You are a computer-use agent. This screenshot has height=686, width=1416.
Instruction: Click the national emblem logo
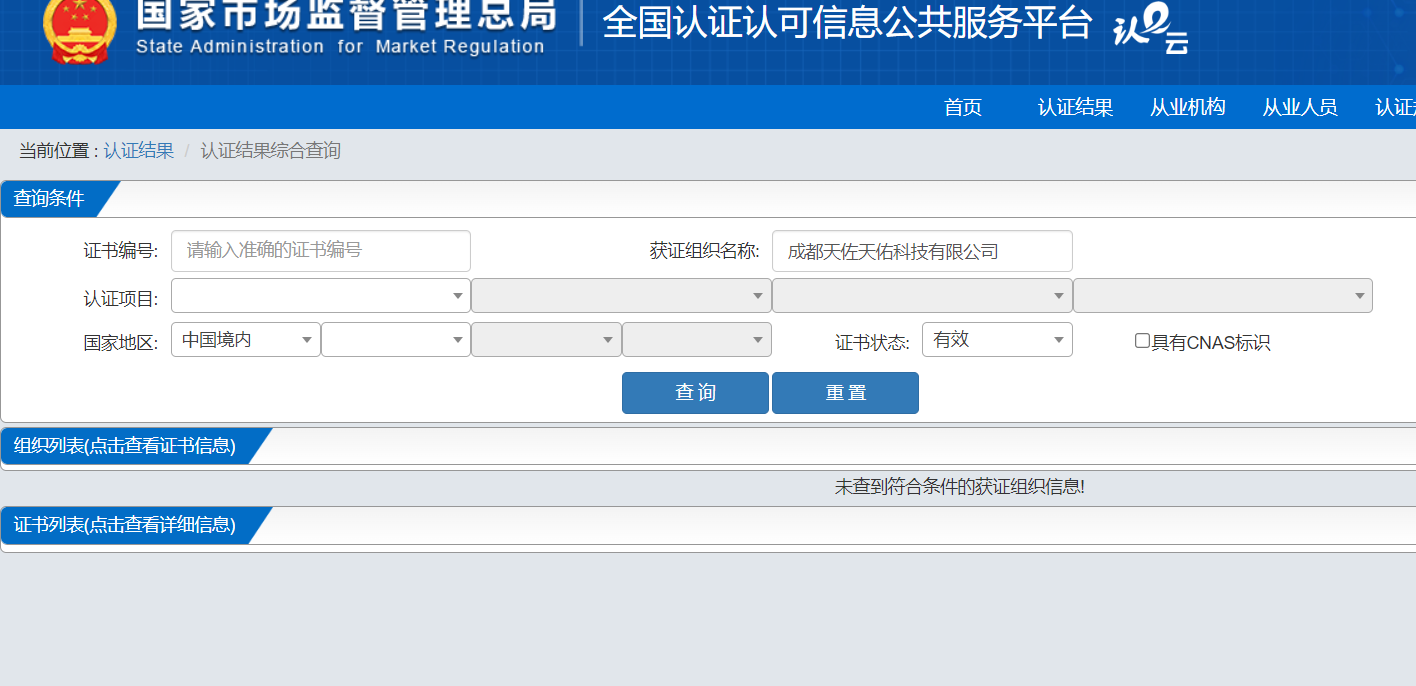[79, 31]
